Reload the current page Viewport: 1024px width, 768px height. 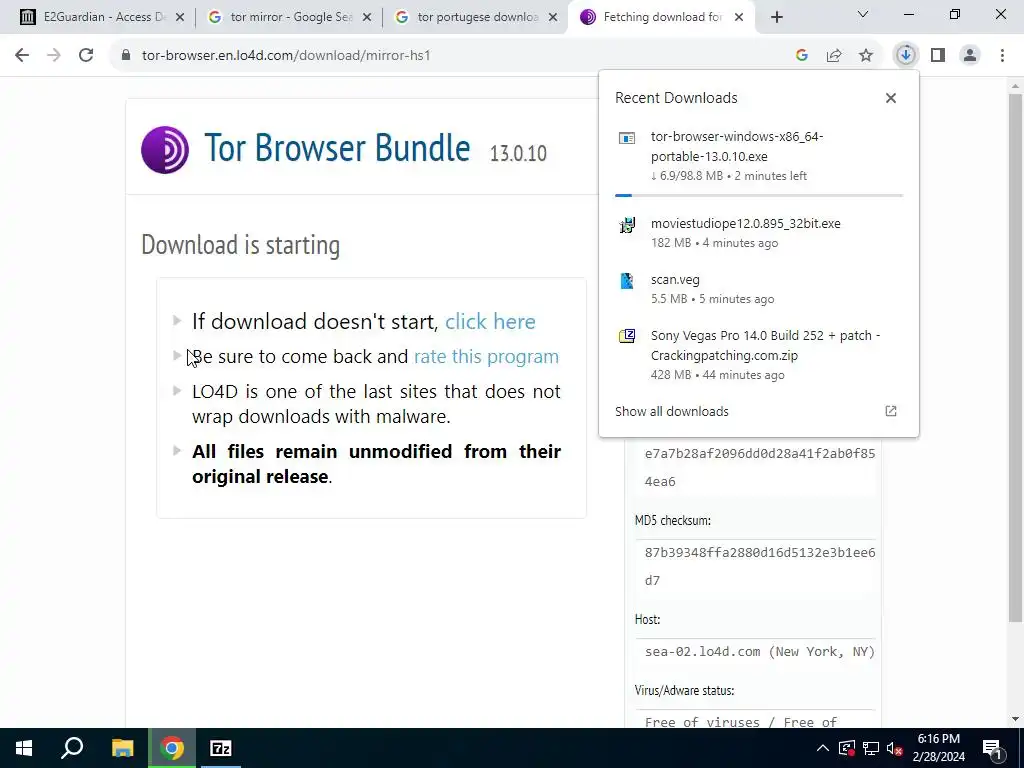(x=86, y=56)
